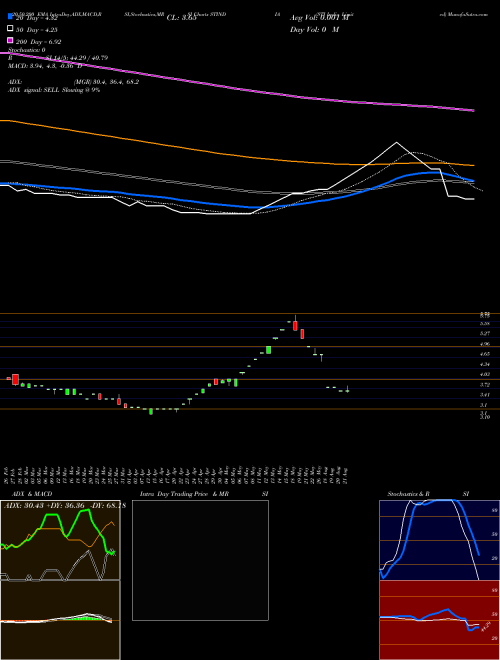500x660 pixels.
Task: Click the large green candle near 4.65
Action: [268, 350]
